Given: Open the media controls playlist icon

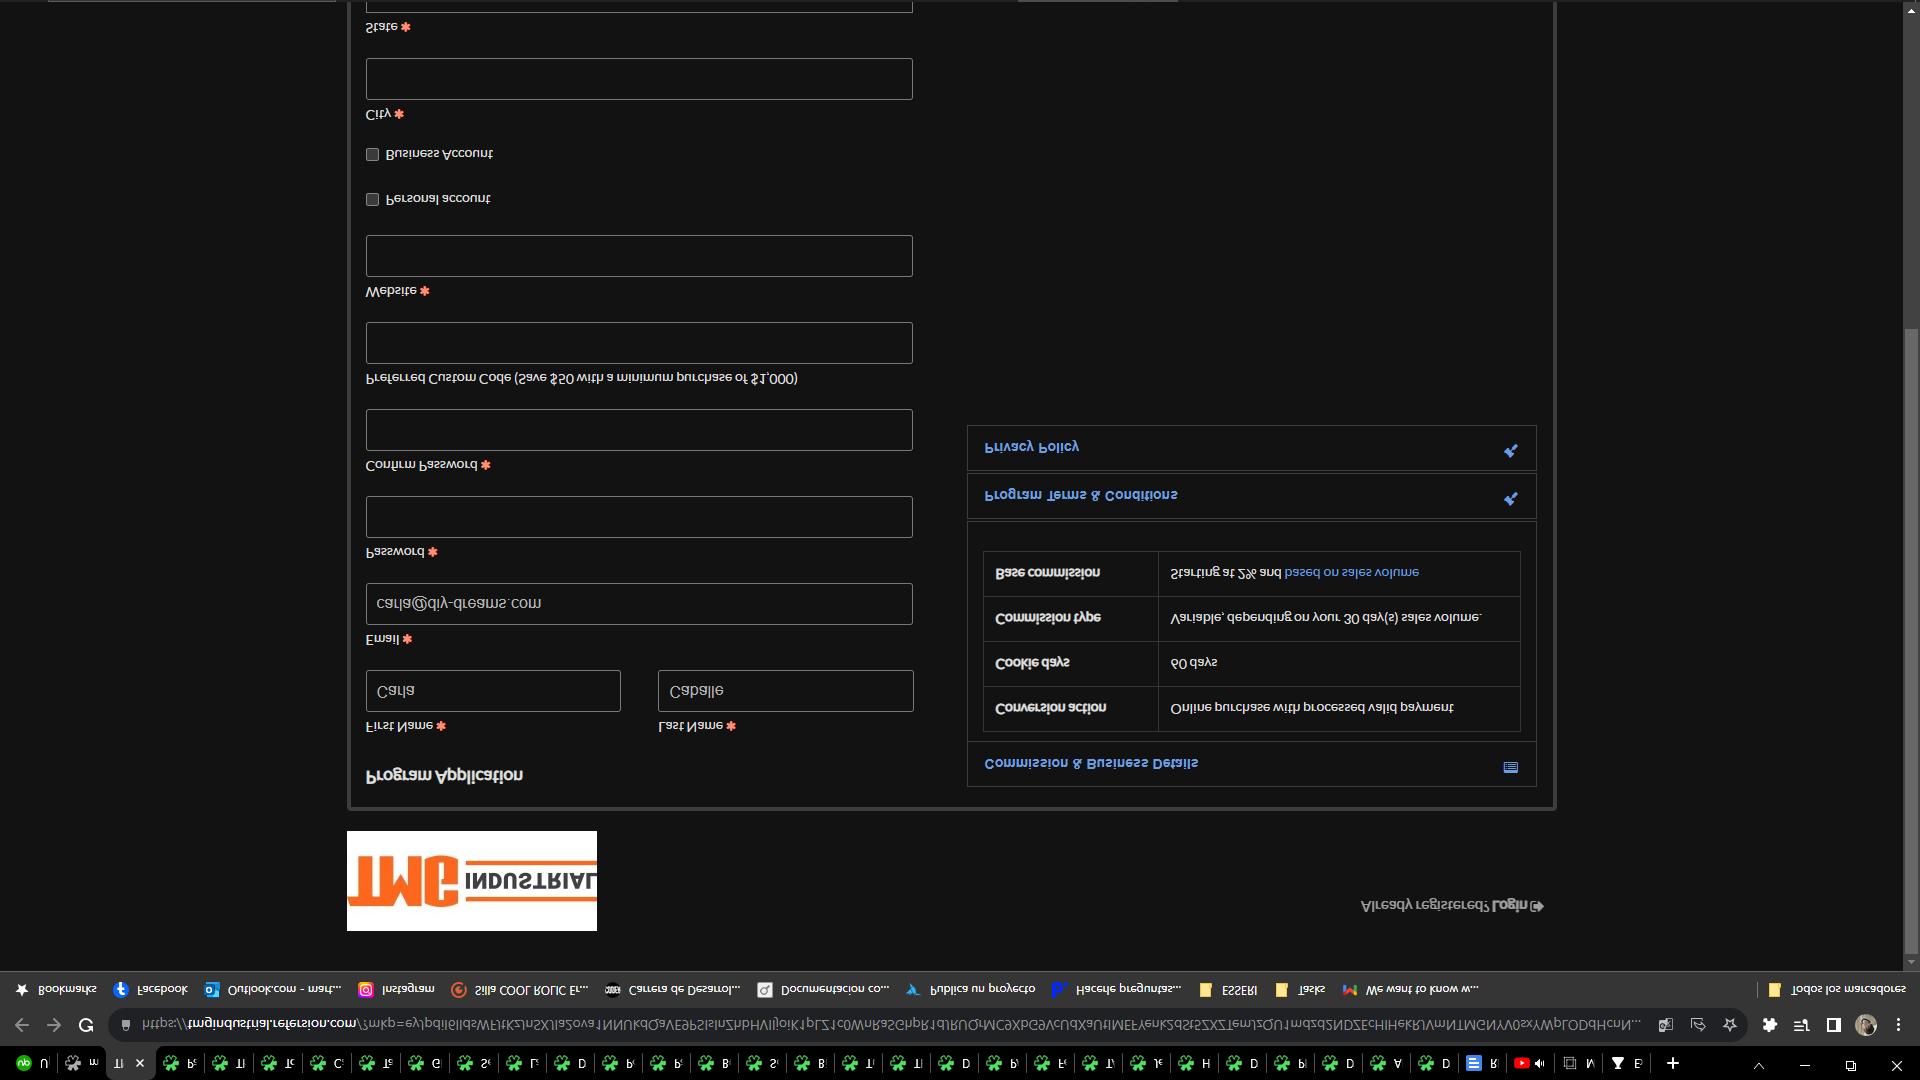Looking at the screenshot, I should [1801, 1025].
